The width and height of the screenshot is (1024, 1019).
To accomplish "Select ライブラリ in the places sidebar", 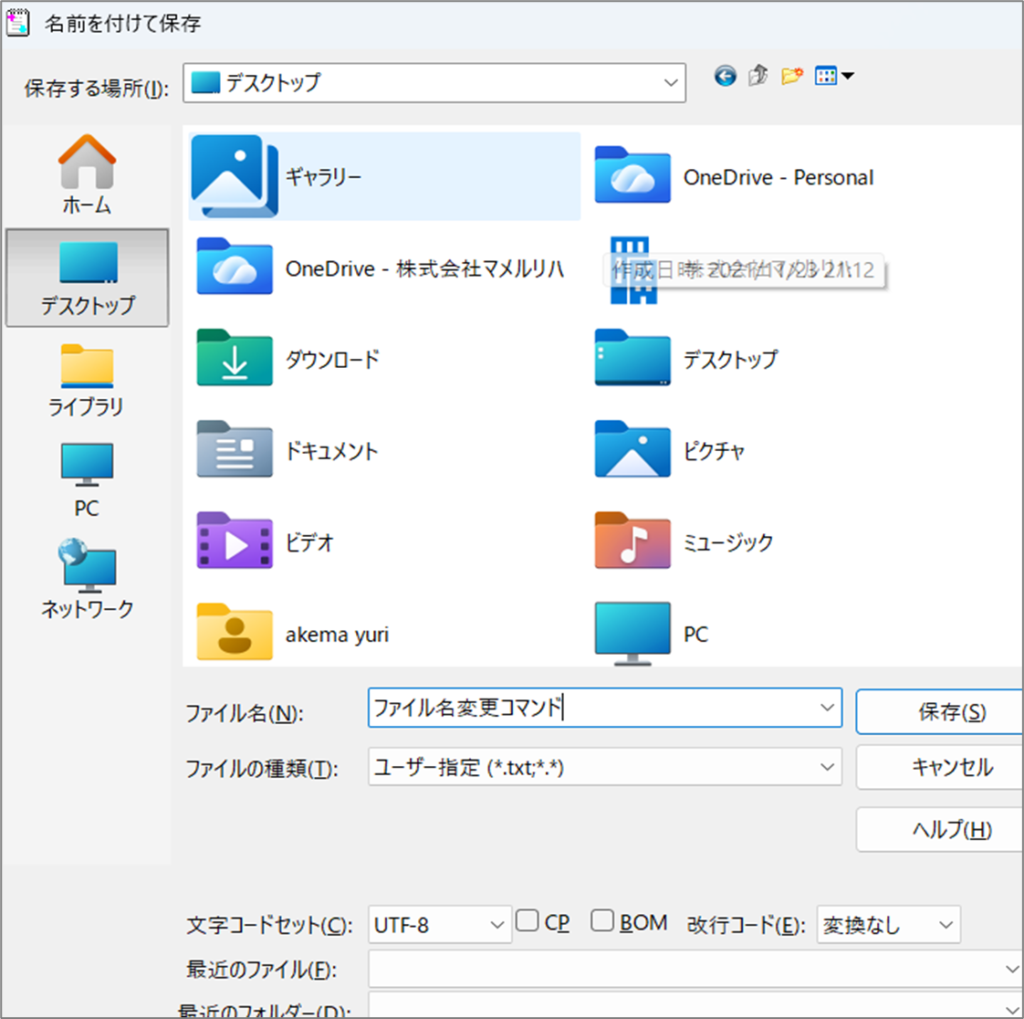I will (x=87, y=379).
